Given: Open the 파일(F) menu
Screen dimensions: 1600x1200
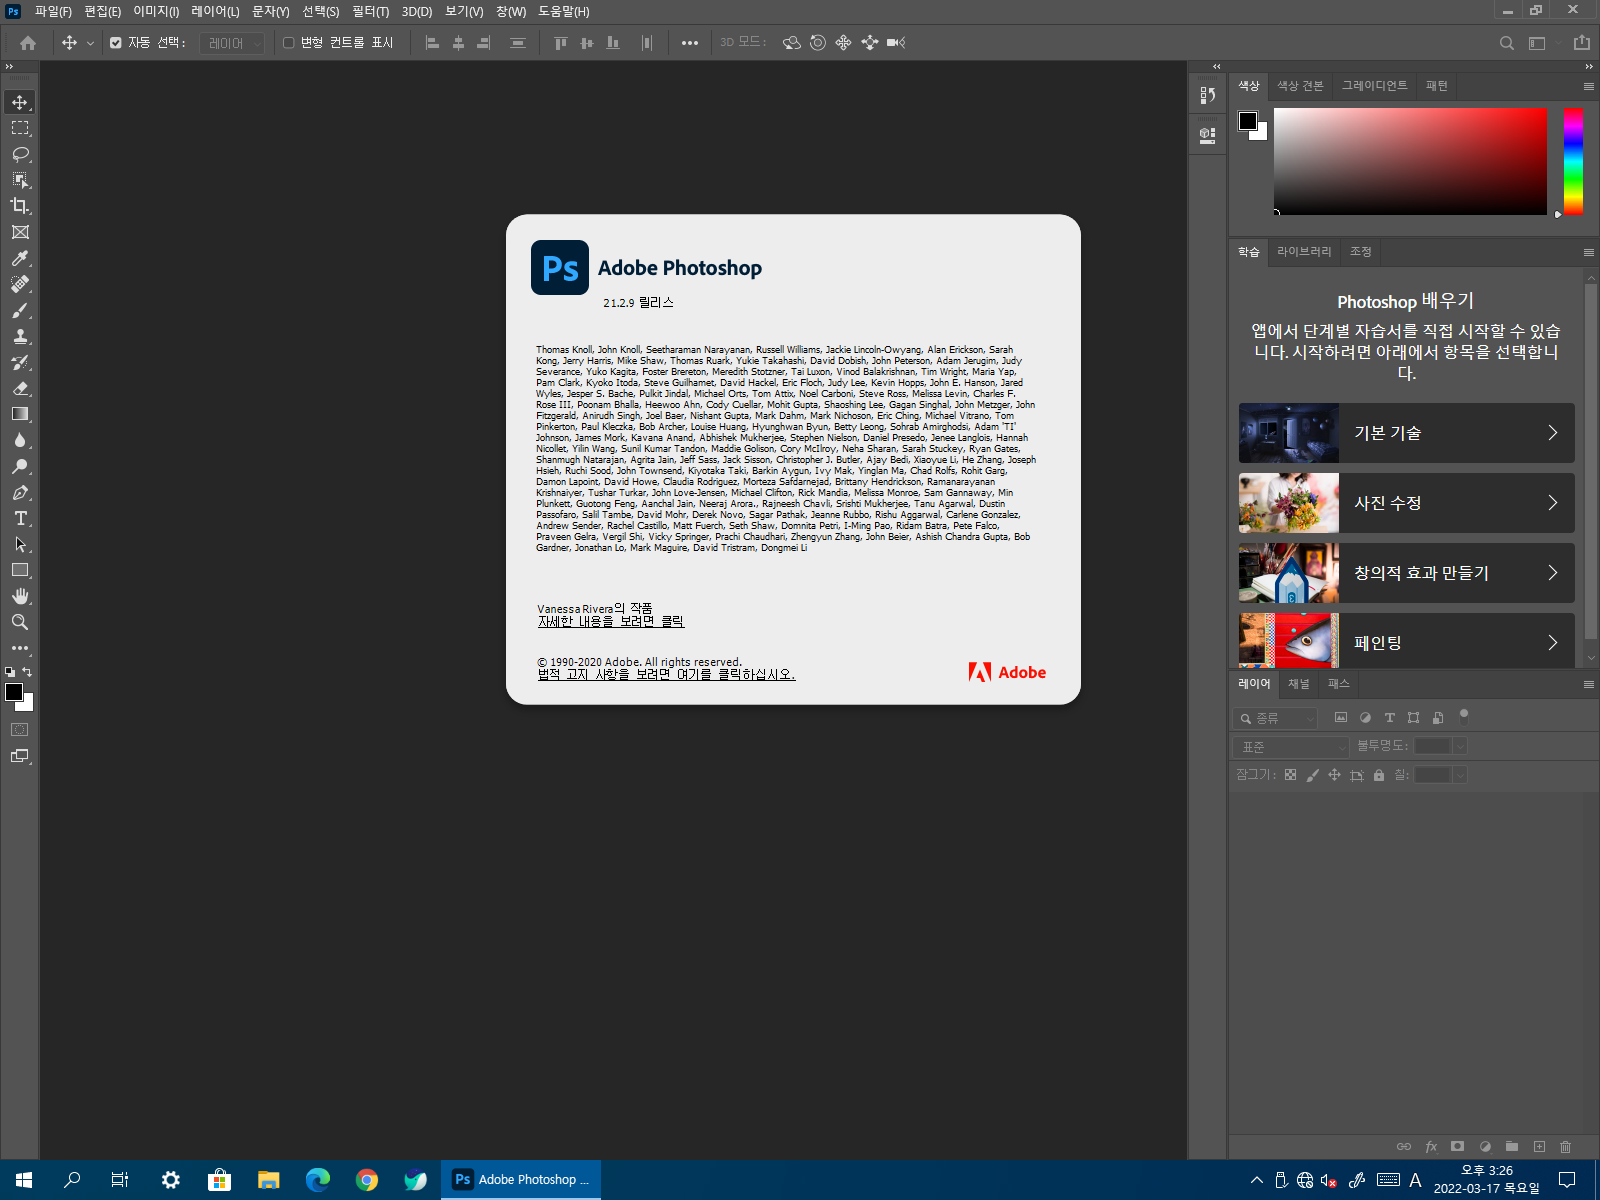Looking at the screenshot, I should coord(53,12).
